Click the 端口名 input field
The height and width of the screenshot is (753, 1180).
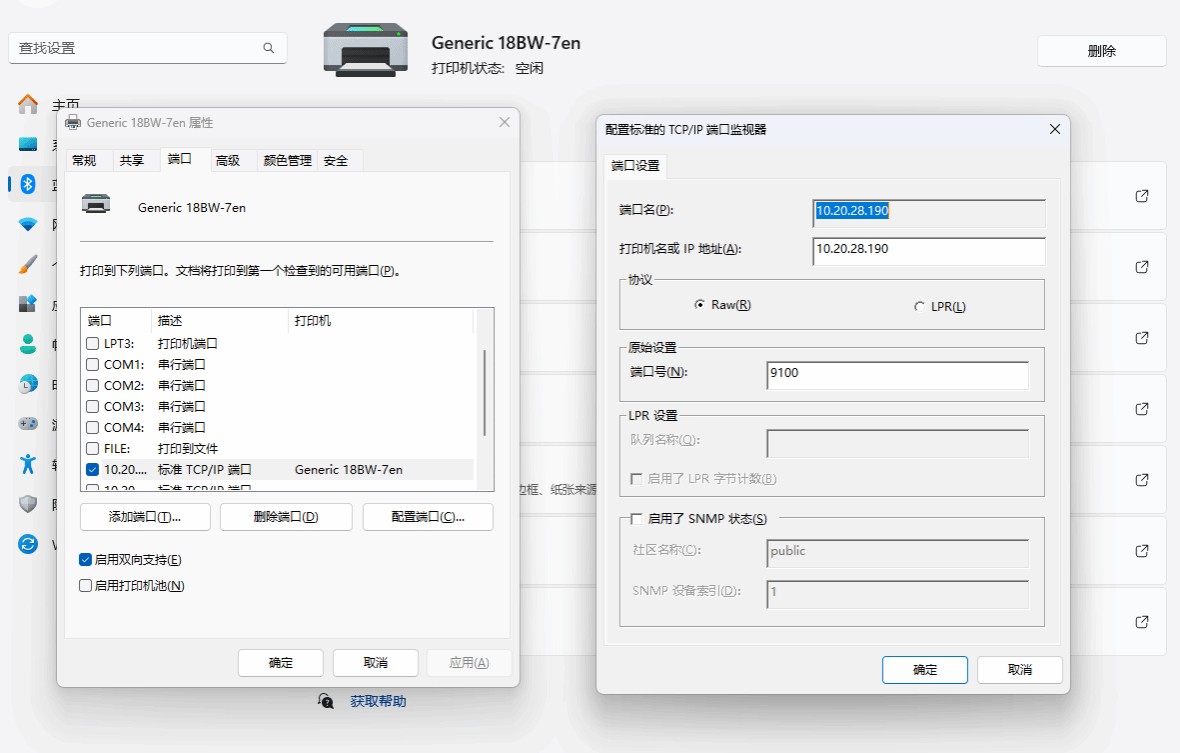coord(929,212)
